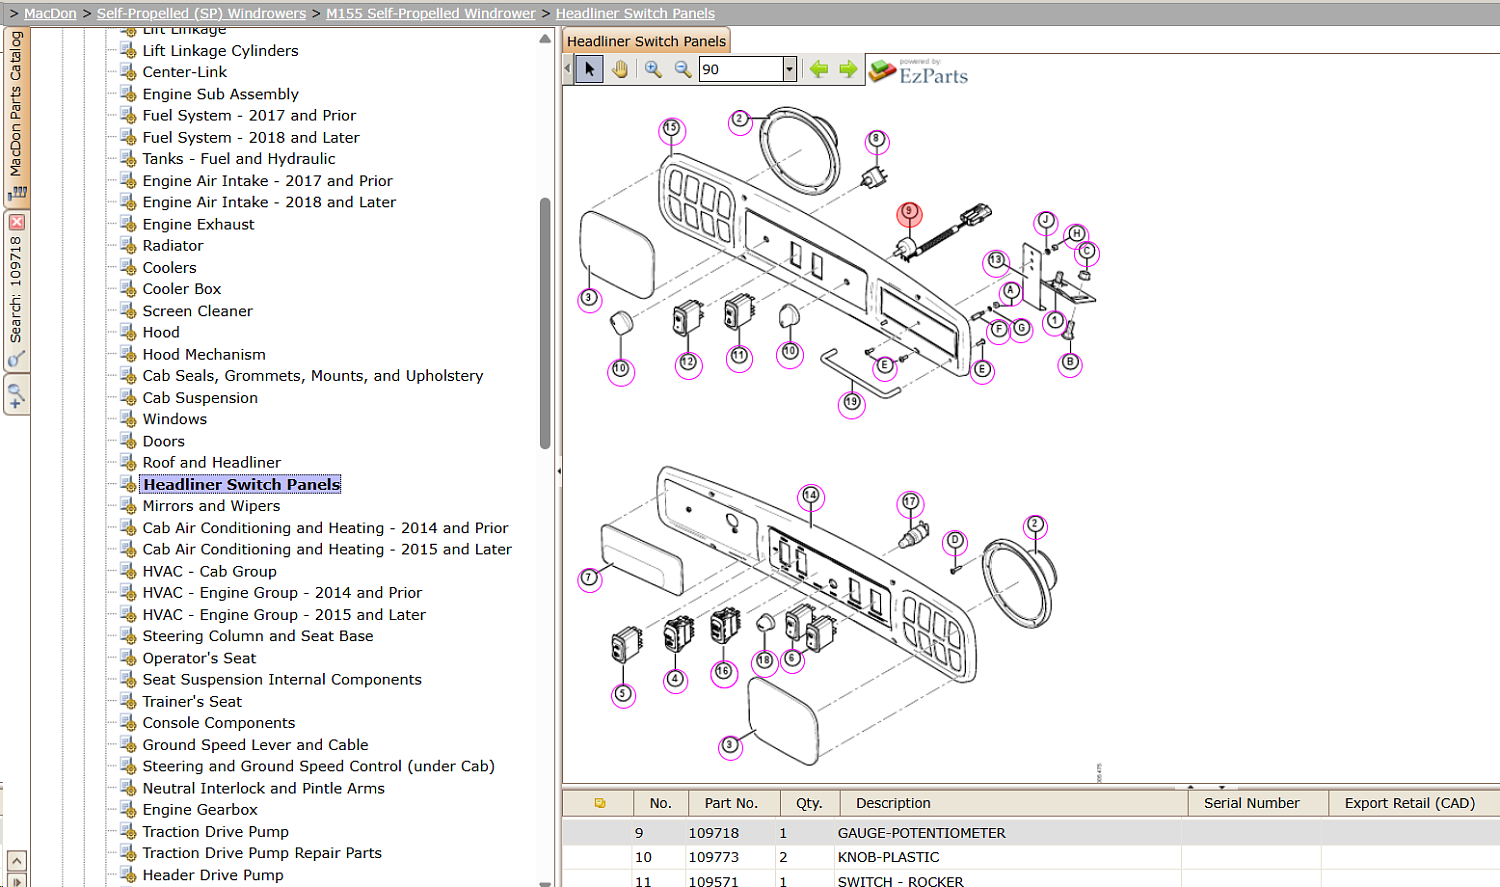This screenshot has height=887, width=1500.
Task: Switch to the MacDon Parts Catalog tab
Action: click(16, 116)
